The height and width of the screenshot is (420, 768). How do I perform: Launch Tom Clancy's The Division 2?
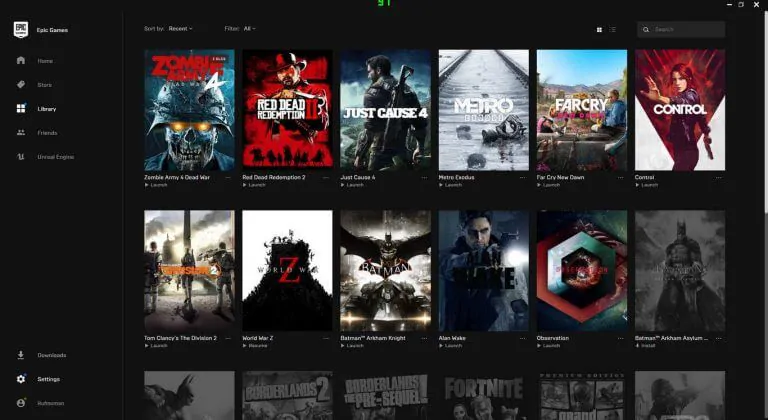[156, 346]
